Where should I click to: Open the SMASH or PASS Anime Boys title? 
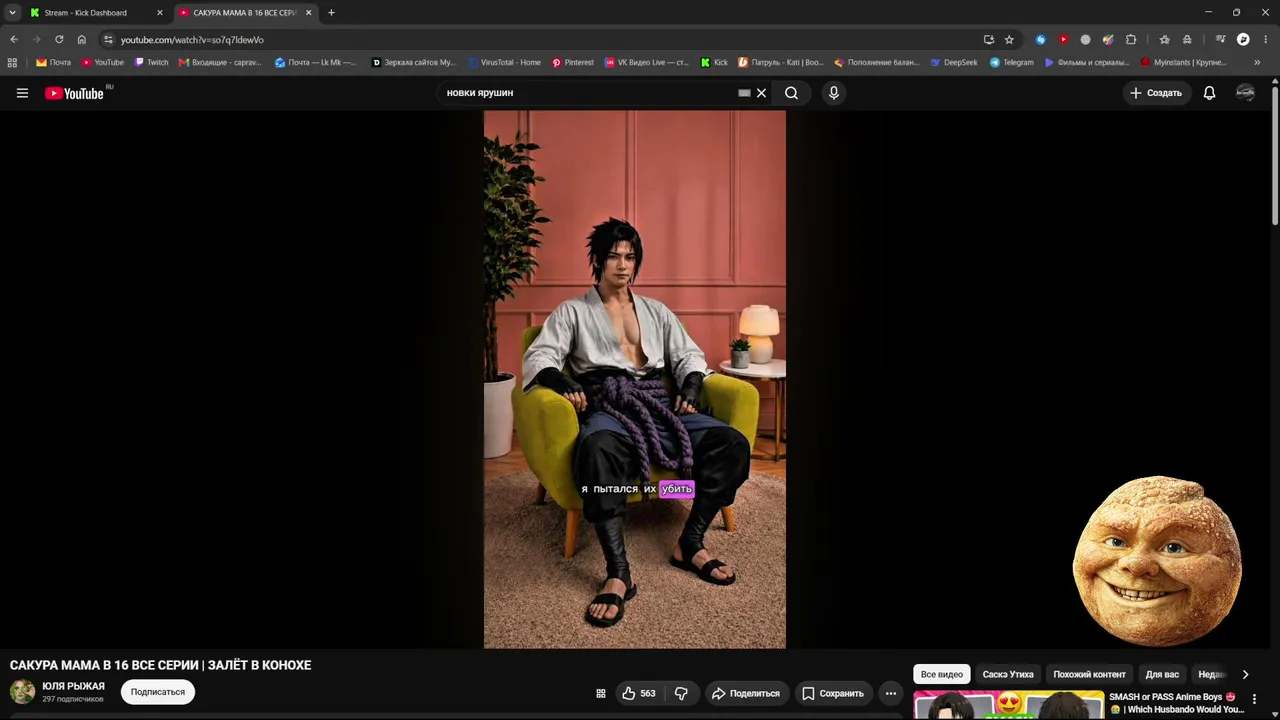[1176, 703]
